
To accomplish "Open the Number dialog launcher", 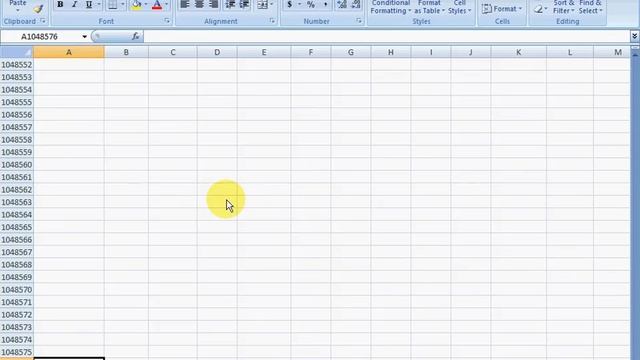I will [x=359, y=21].
